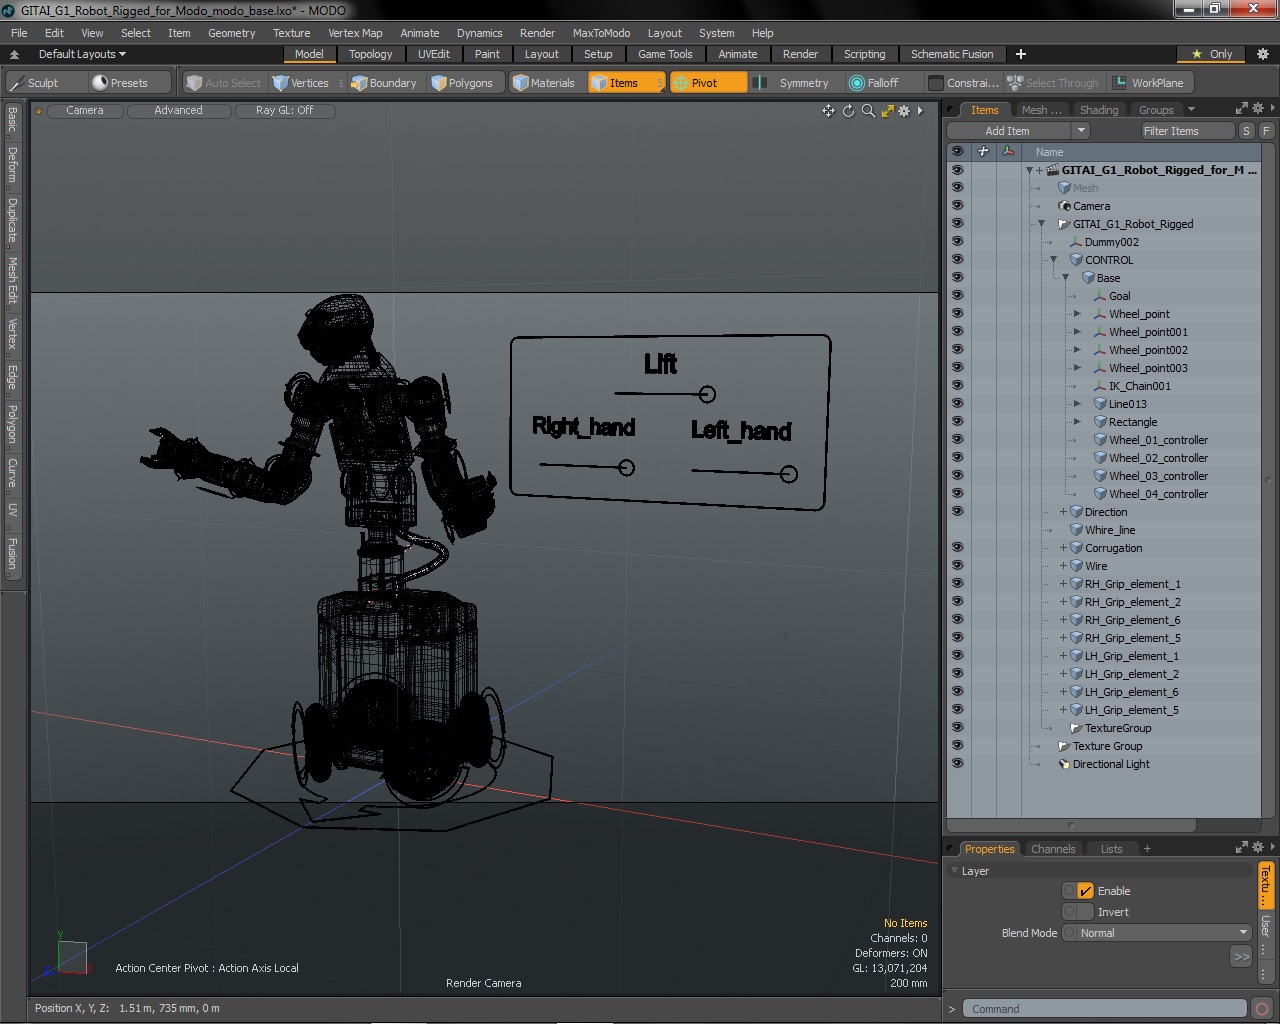This screenshot has width=1280, height=1024.
Task: Click the command record circle button
Action: click(1262, 1009)
